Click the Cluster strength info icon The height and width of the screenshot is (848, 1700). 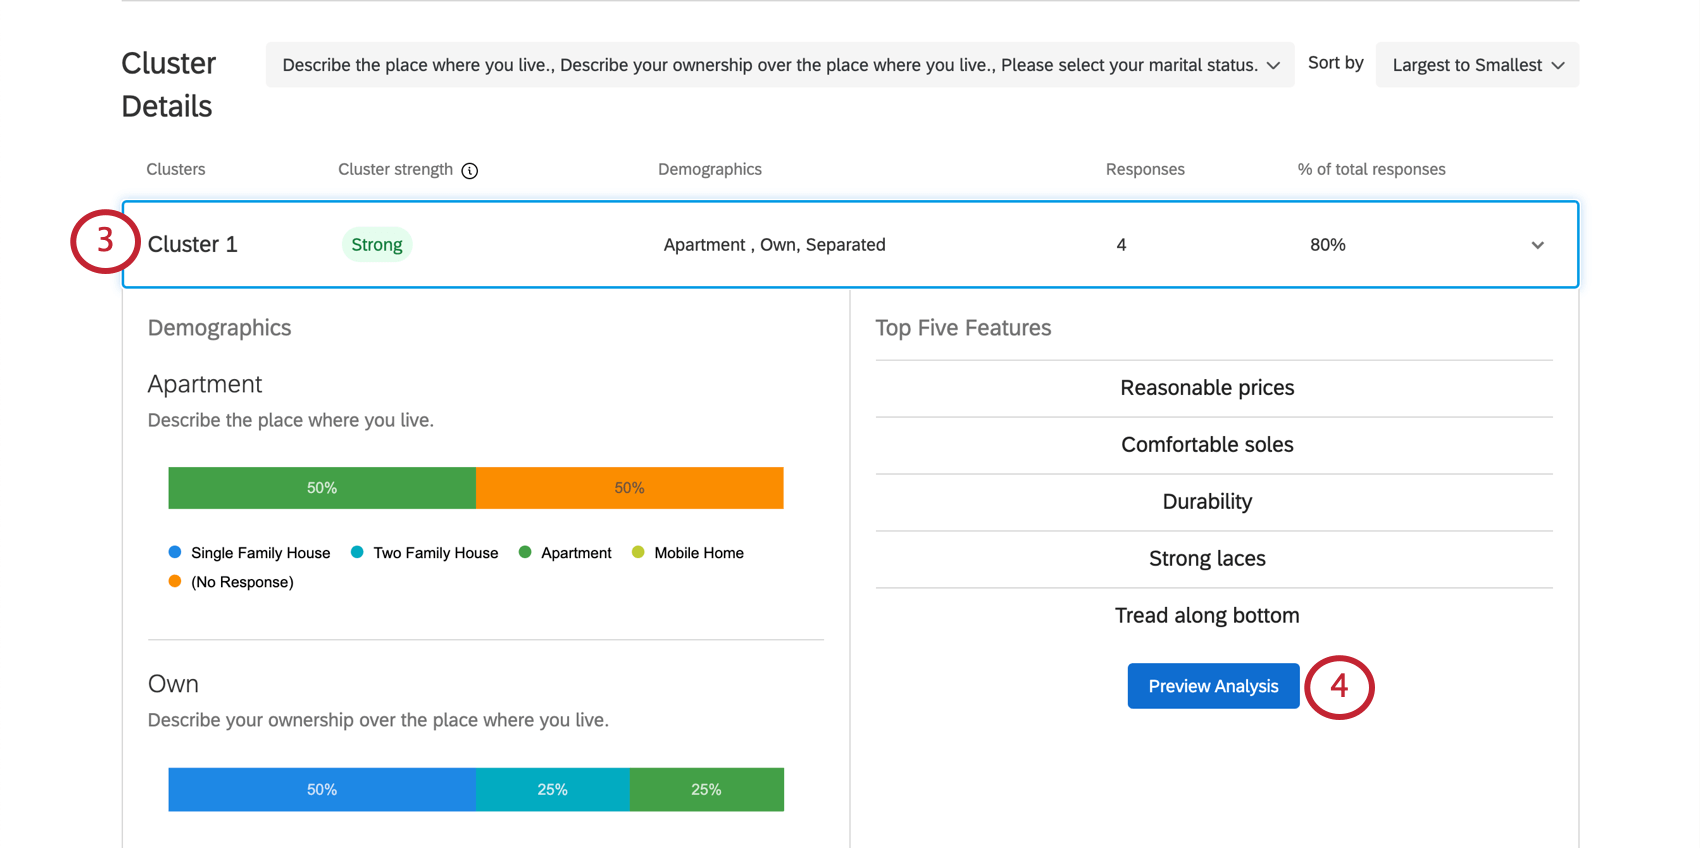[x=470, y=171]
